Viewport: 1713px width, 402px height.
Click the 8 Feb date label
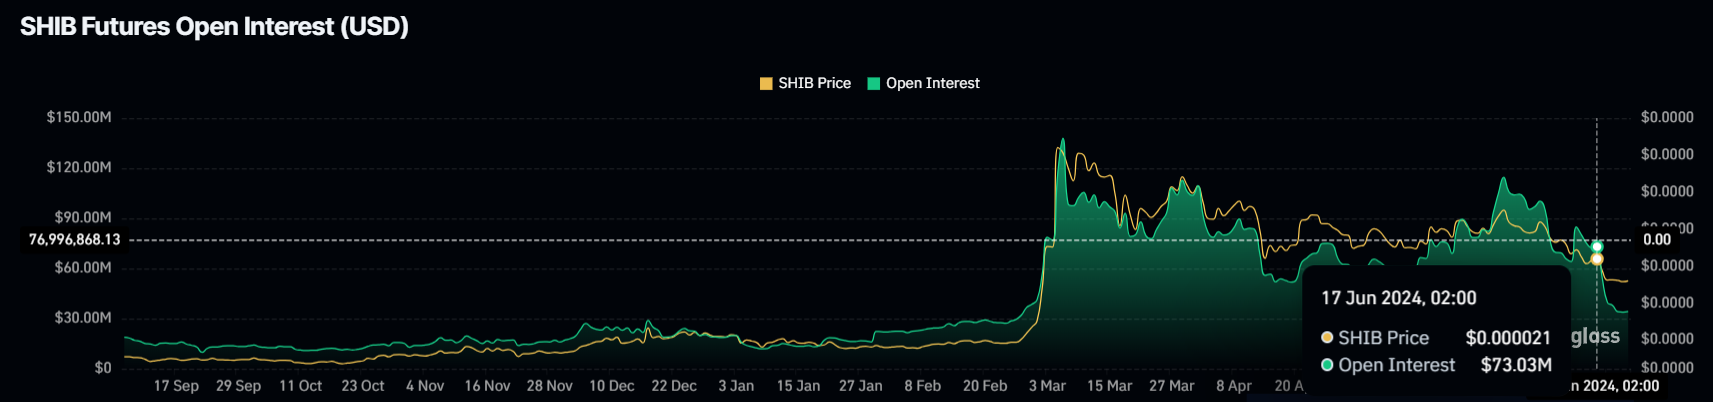(x=922, y=386)
